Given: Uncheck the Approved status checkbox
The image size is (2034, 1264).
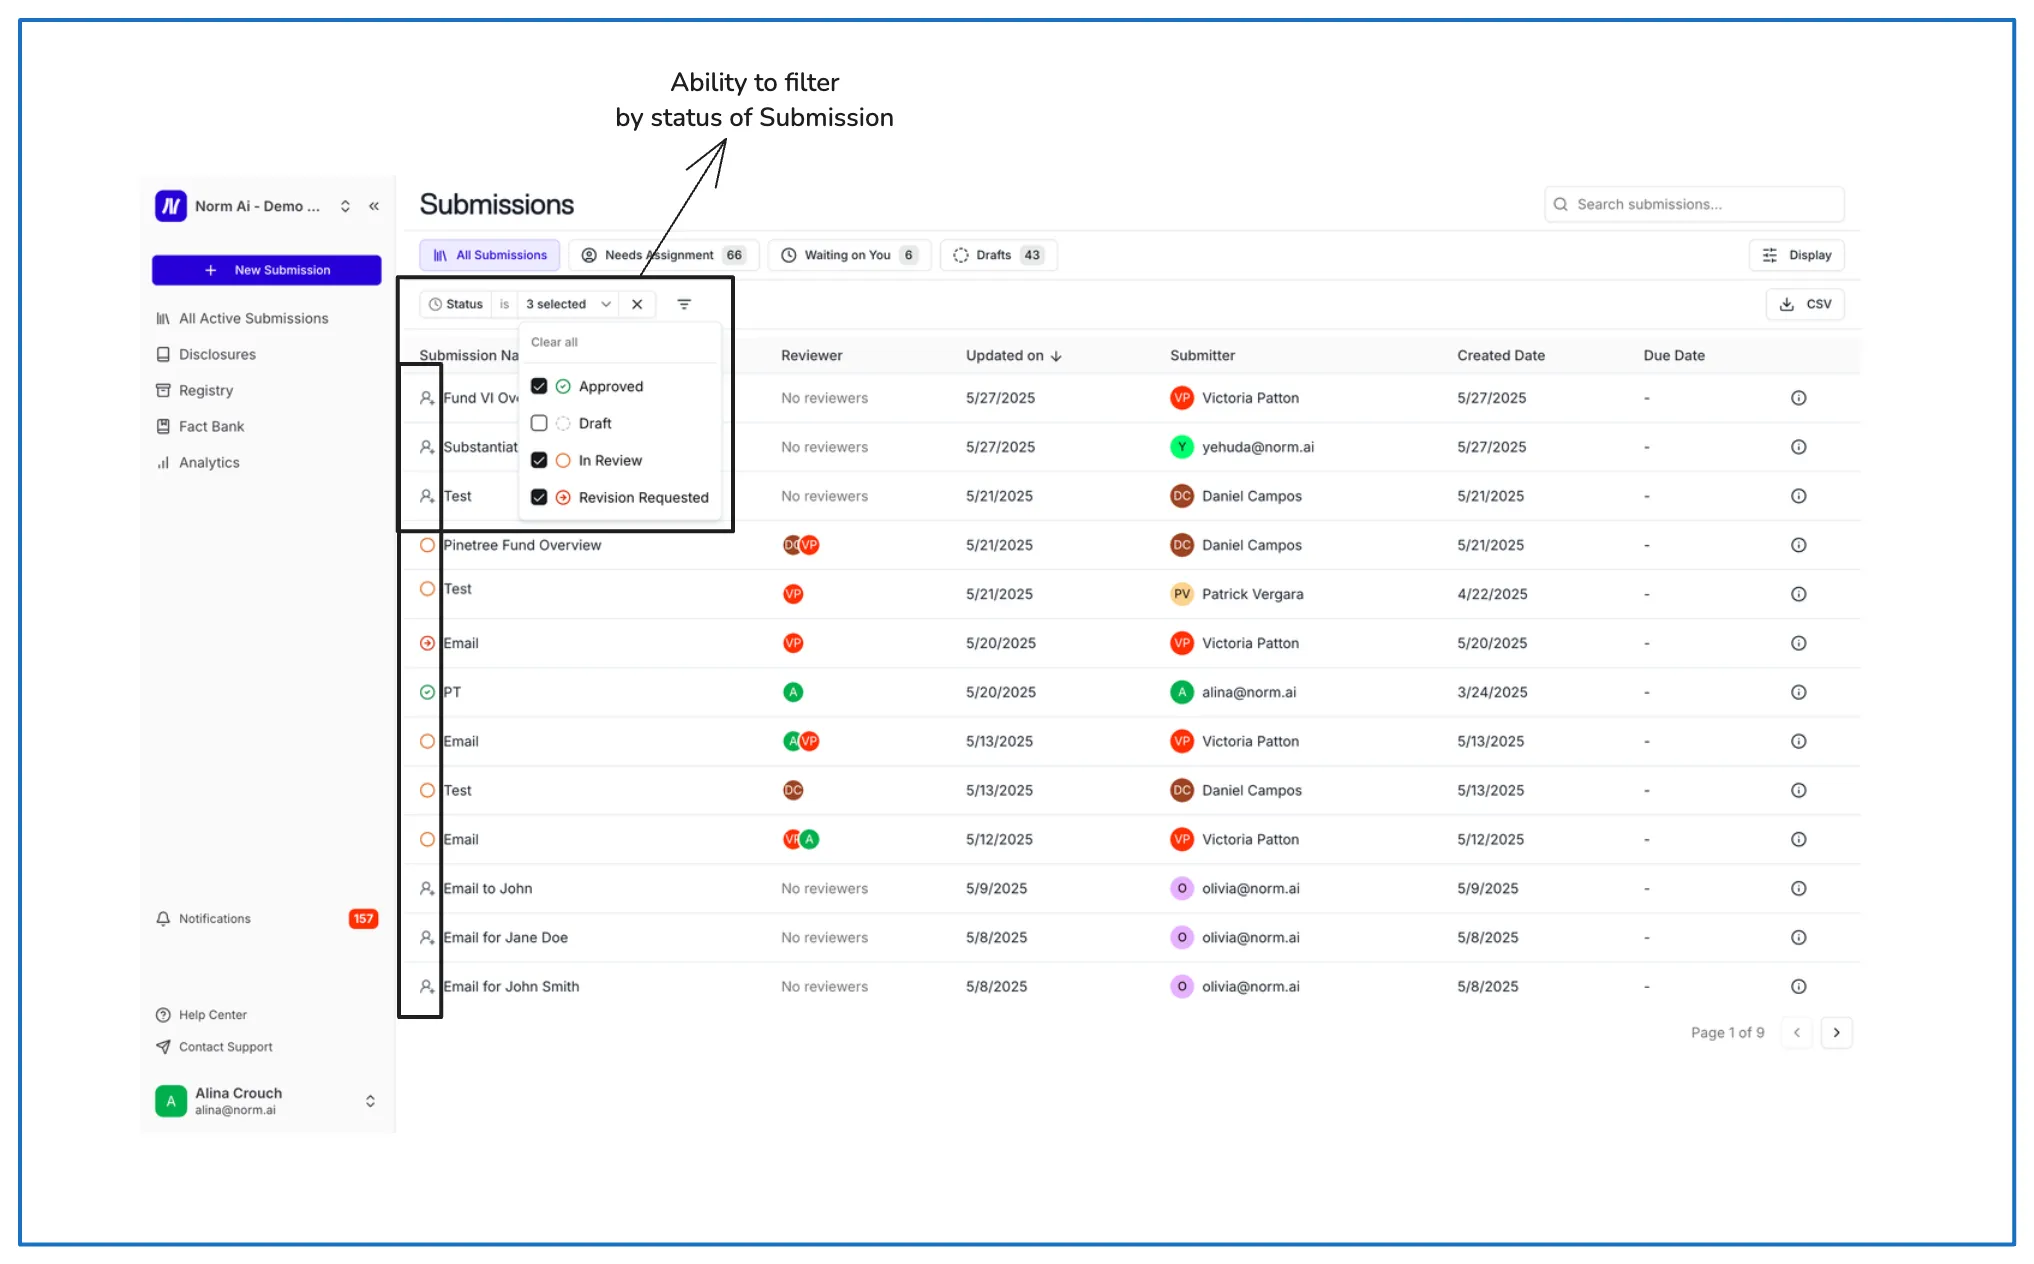Looking at the screenshot, I should 539,386.
